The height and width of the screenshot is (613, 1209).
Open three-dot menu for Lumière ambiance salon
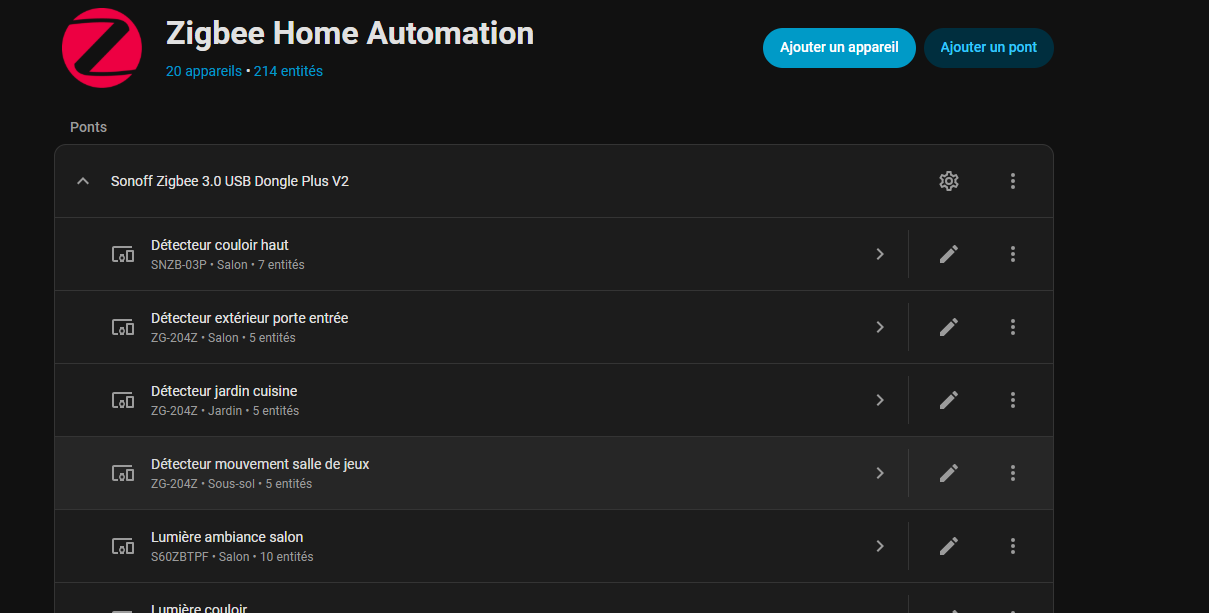click(1013, 546)
